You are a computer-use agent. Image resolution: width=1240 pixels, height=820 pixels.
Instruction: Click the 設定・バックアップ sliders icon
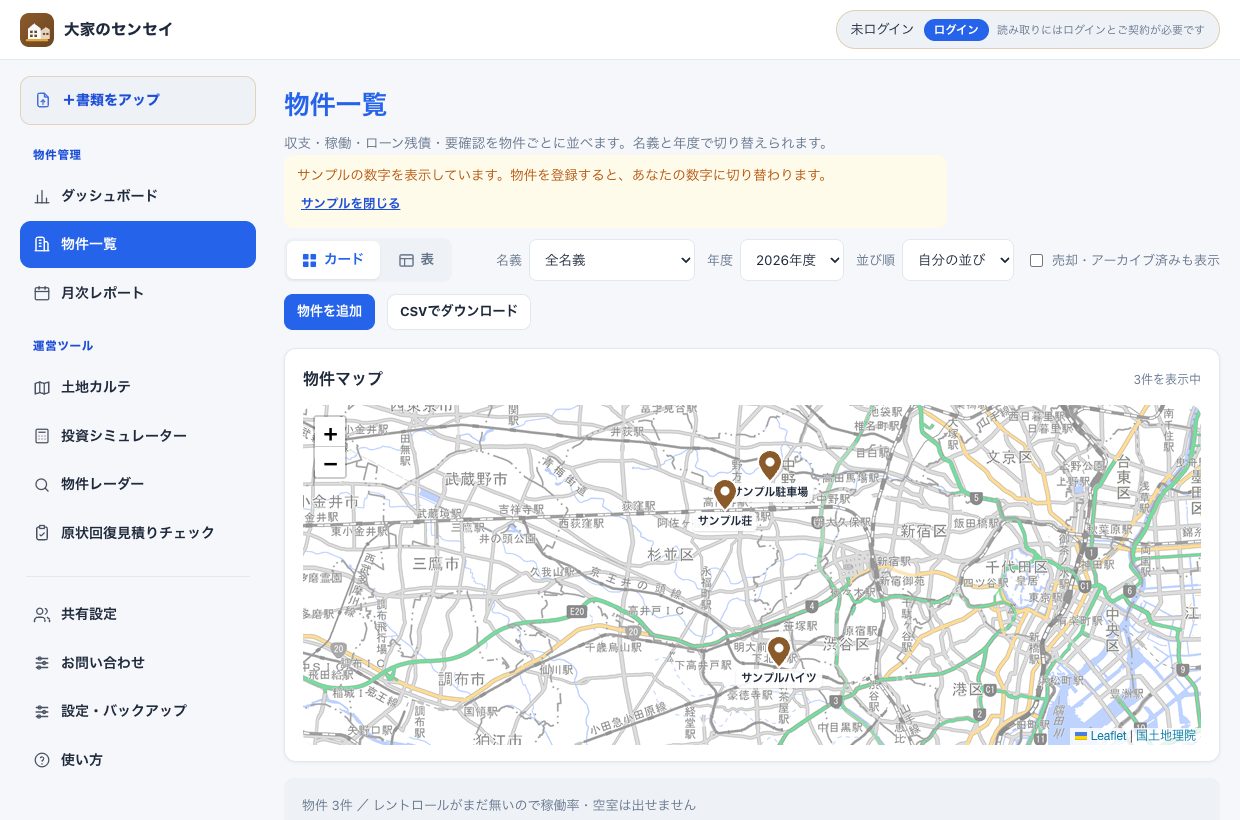point(42,711)
